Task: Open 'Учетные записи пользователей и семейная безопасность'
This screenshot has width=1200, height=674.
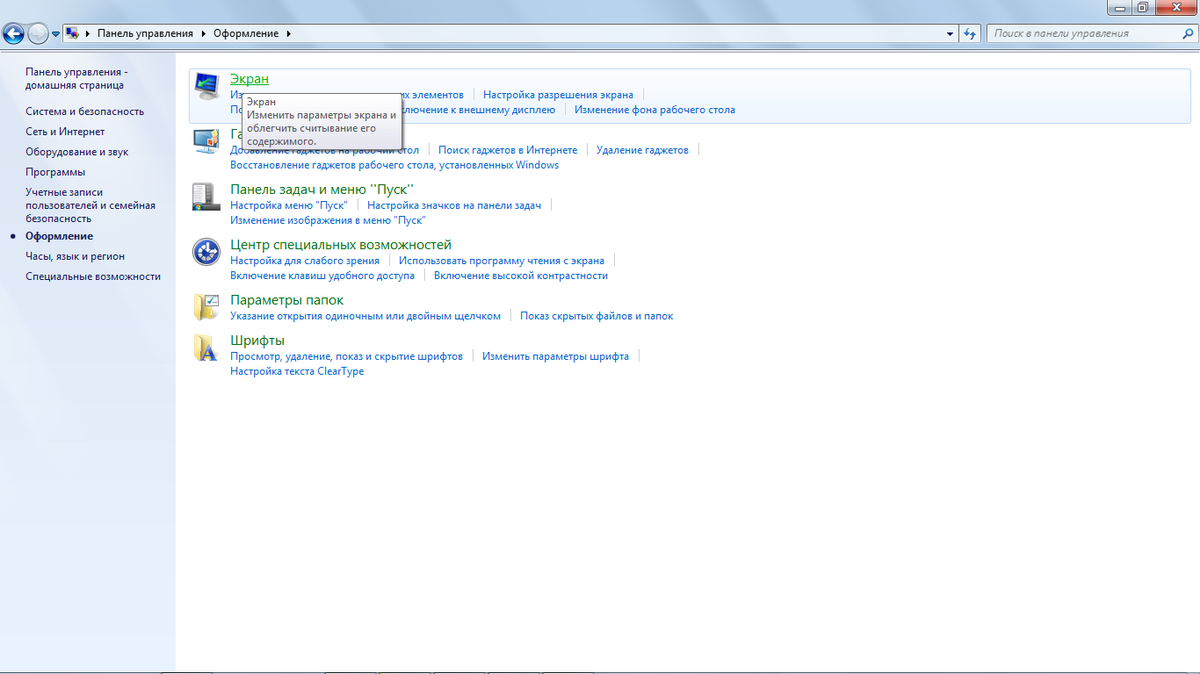Action: click(91, 205)
